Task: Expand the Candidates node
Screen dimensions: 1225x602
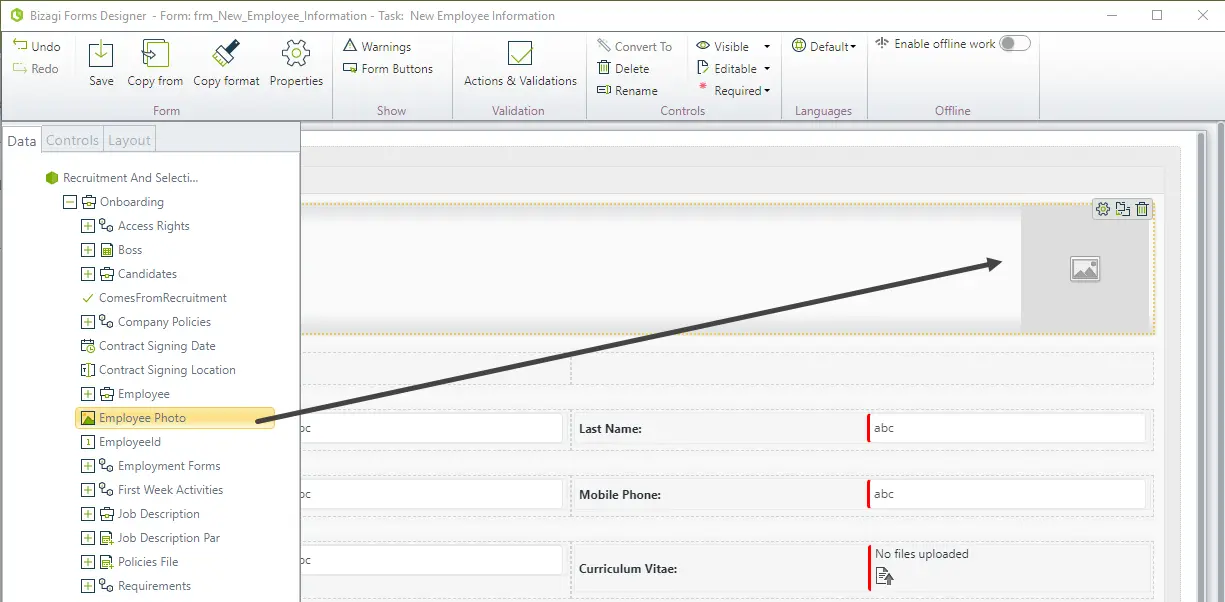Action: 88,274
